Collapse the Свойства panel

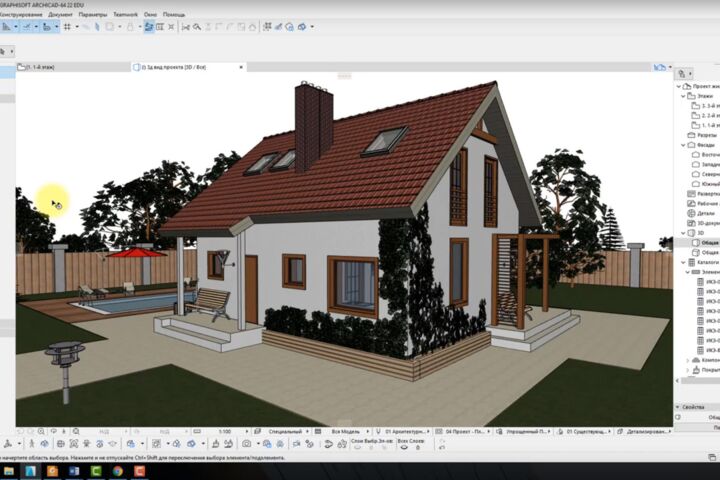coord(678,407)
